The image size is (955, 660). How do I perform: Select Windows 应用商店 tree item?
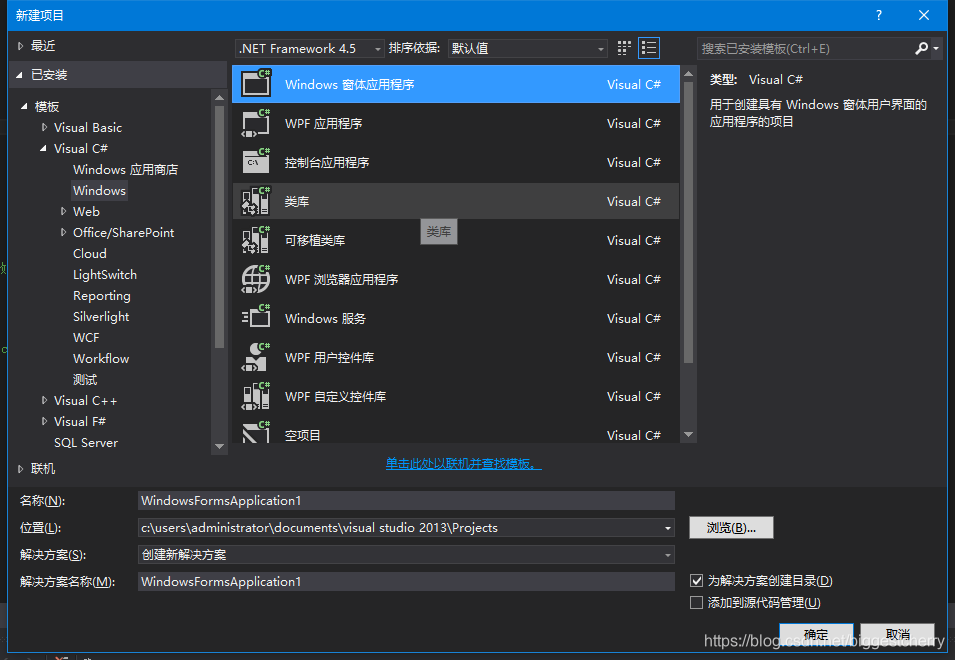pyautogui.click(x=125, y=169)
